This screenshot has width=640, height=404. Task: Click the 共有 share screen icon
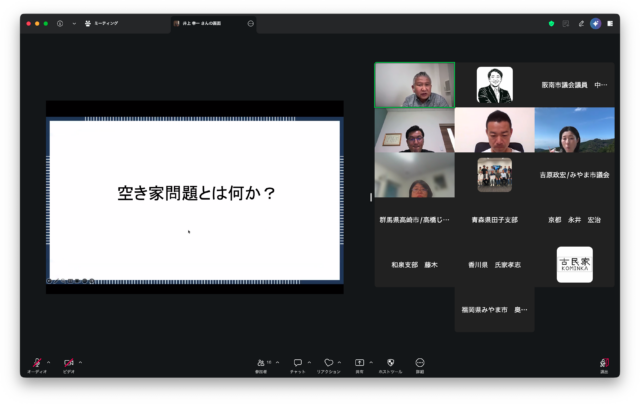click(x=359, y=363)
